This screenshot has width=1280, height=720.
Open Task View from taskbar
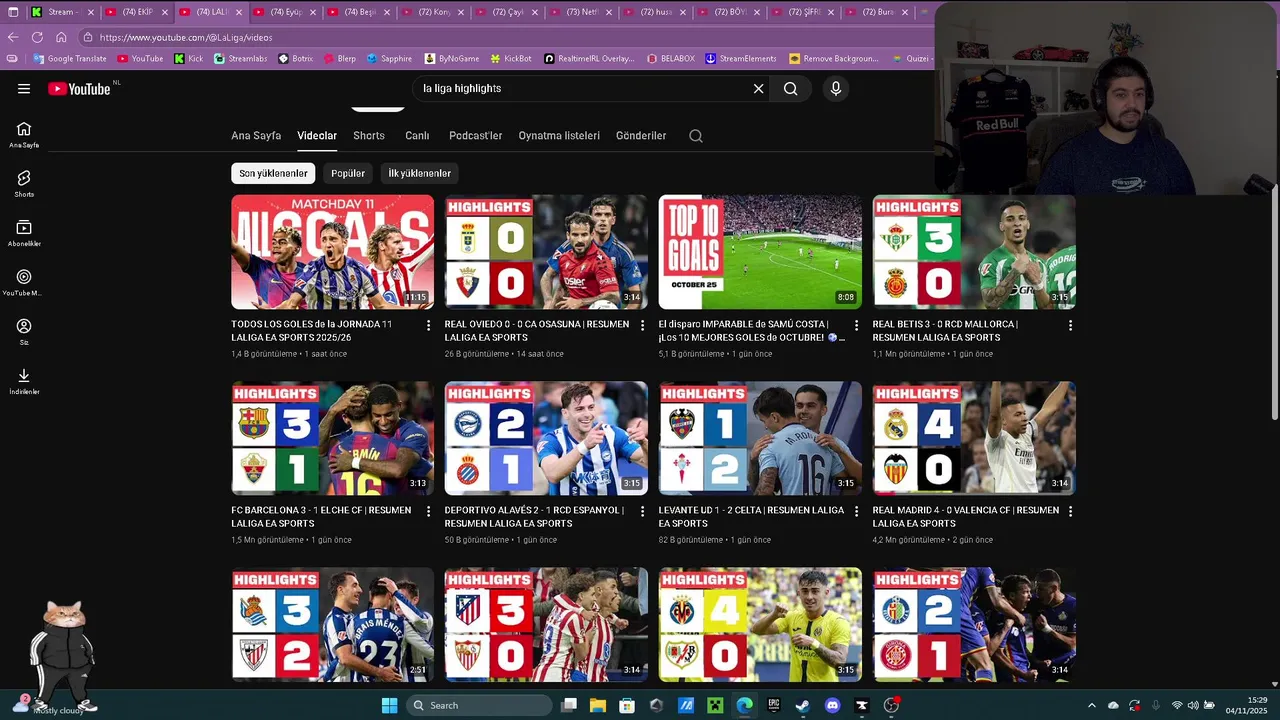click(x=568, y=705)
